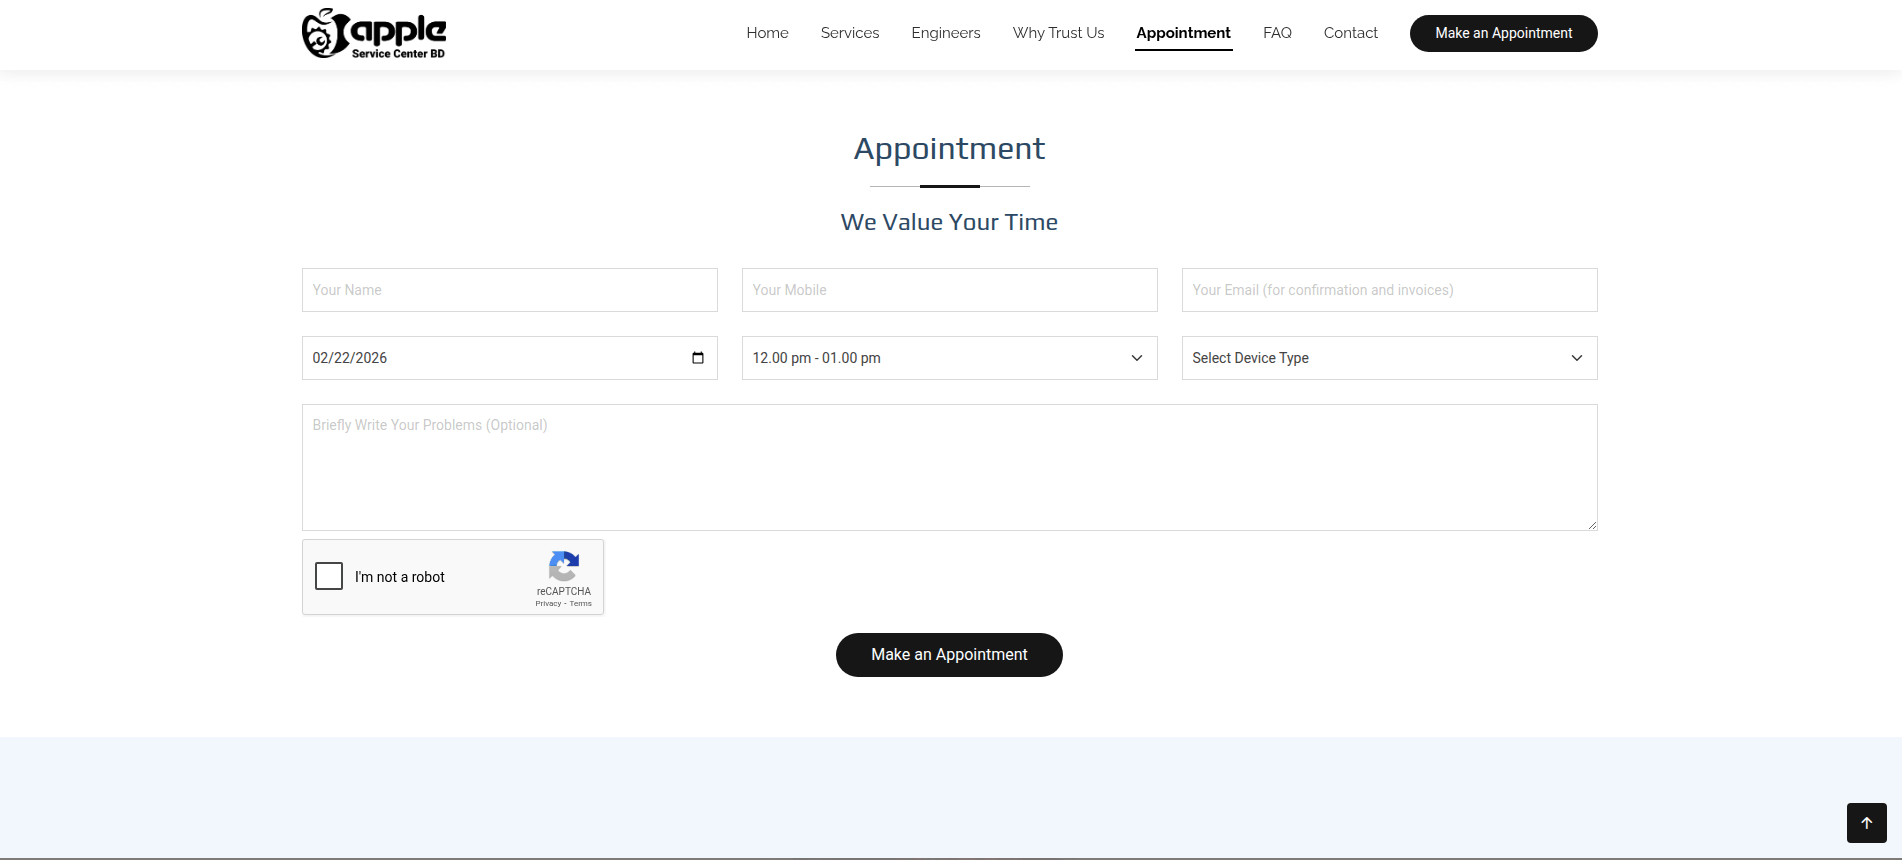Click the Apple Service Center BD logo
This screenshot has width=1902, height=860.
click(374, 34)
